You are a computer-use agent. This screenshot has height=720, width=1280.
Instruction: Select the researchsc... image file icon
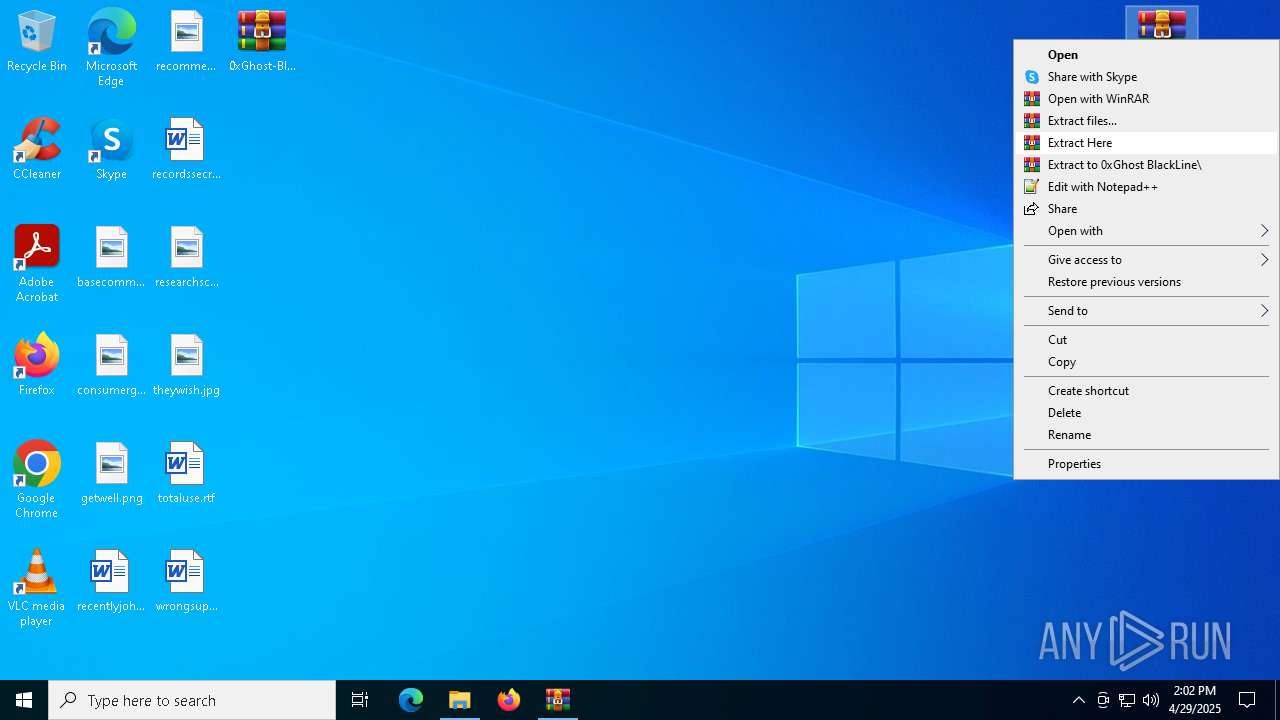click(186, 258)
